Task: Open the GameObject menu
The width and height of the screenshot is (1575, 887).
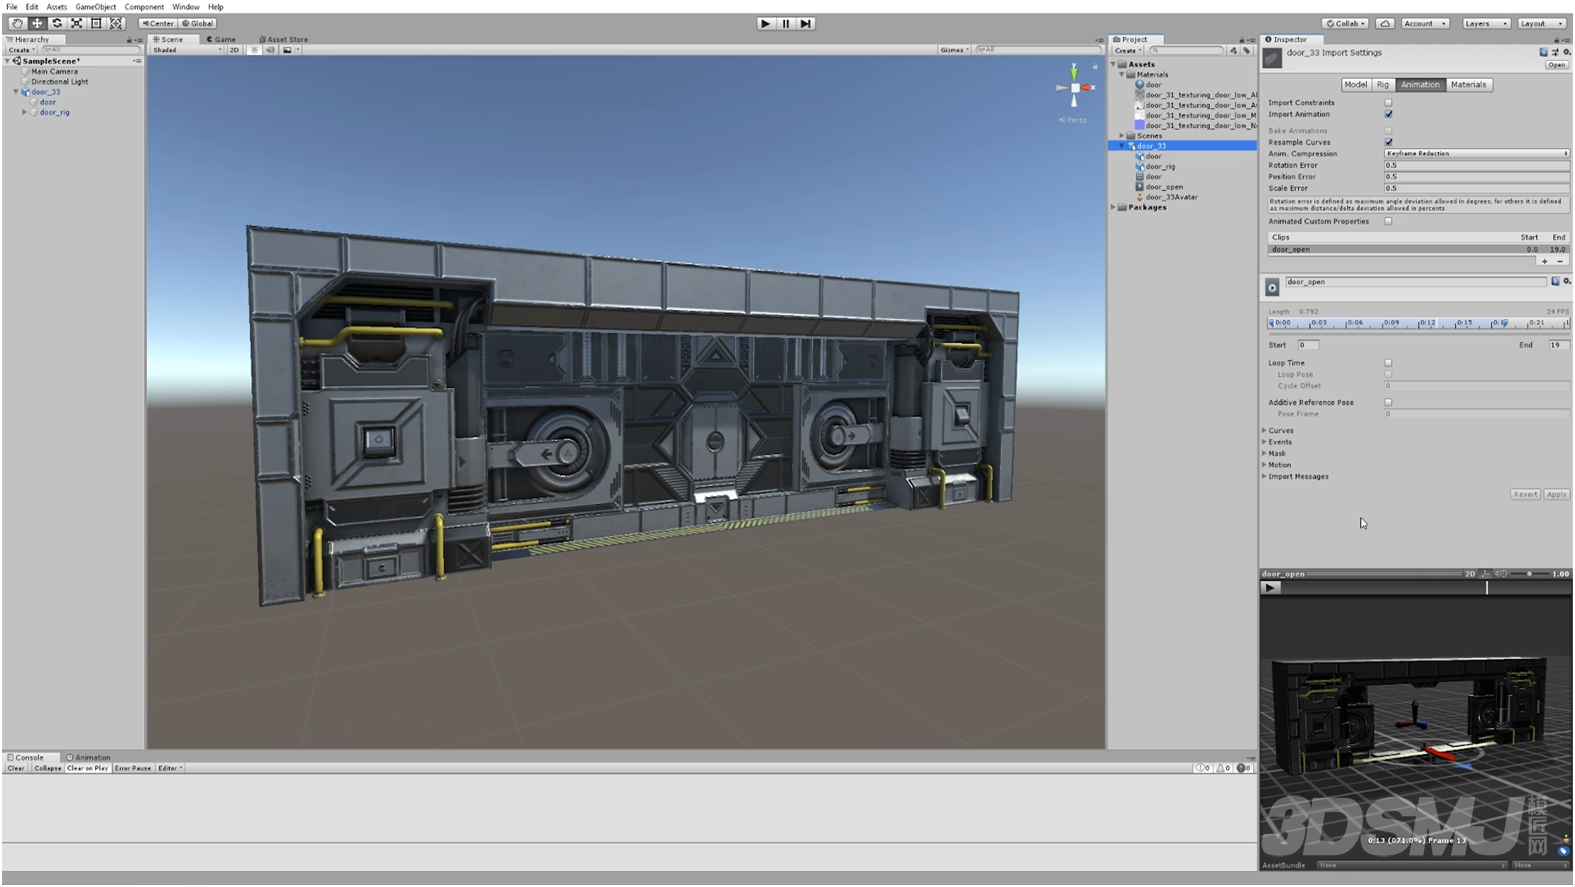Action: pyautogui.click(x=96, y=7)
